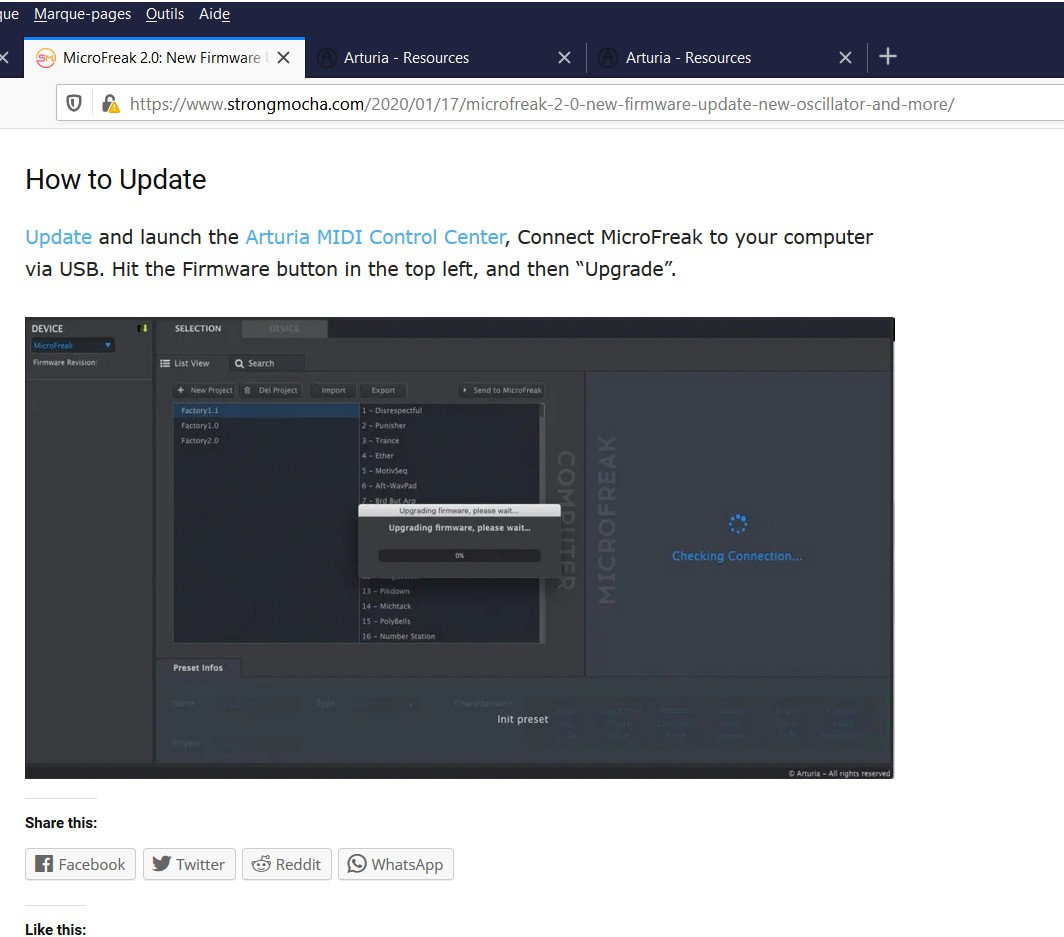Select preset 6 - Aft-WavPad
Screen dimensions: 1064x937
pos(449,486)
